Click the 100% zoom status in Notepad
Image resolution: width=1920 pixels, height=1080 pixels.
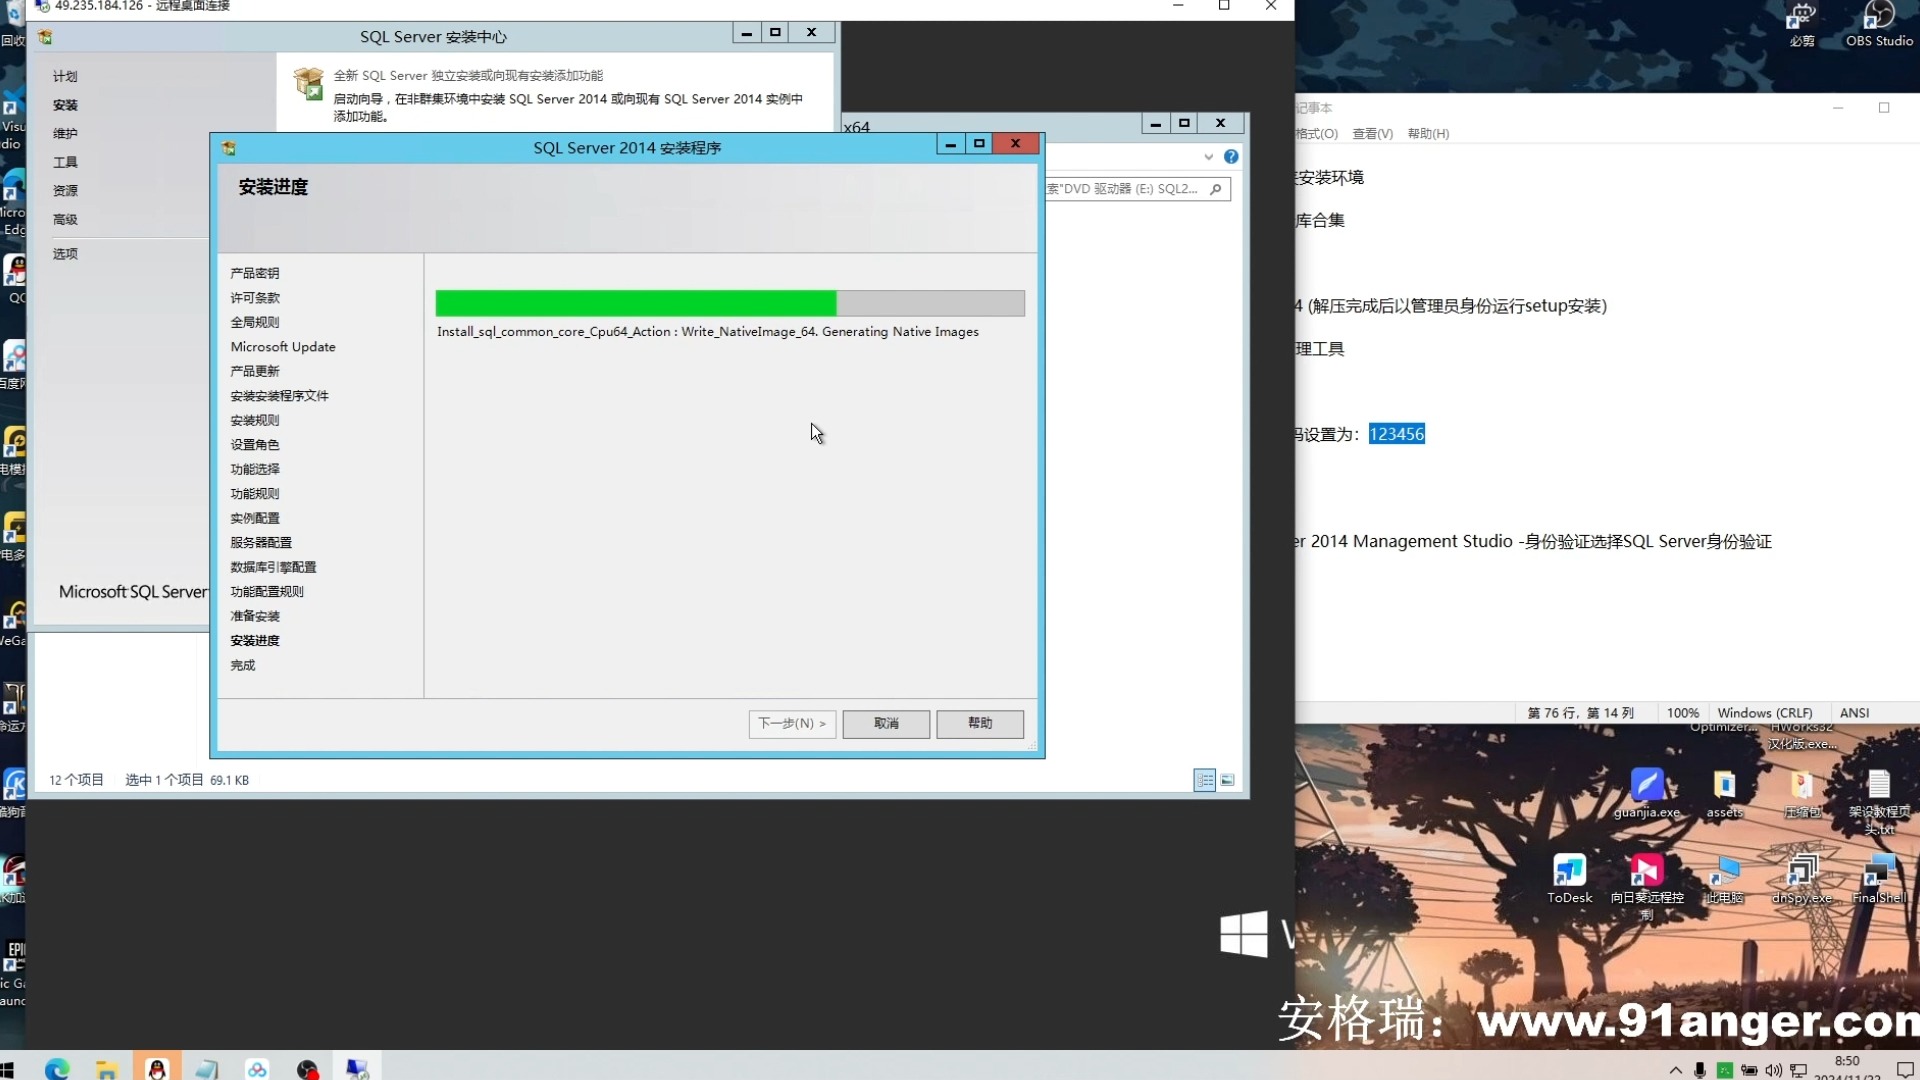pyautogui.click(x=1682, y=713)
